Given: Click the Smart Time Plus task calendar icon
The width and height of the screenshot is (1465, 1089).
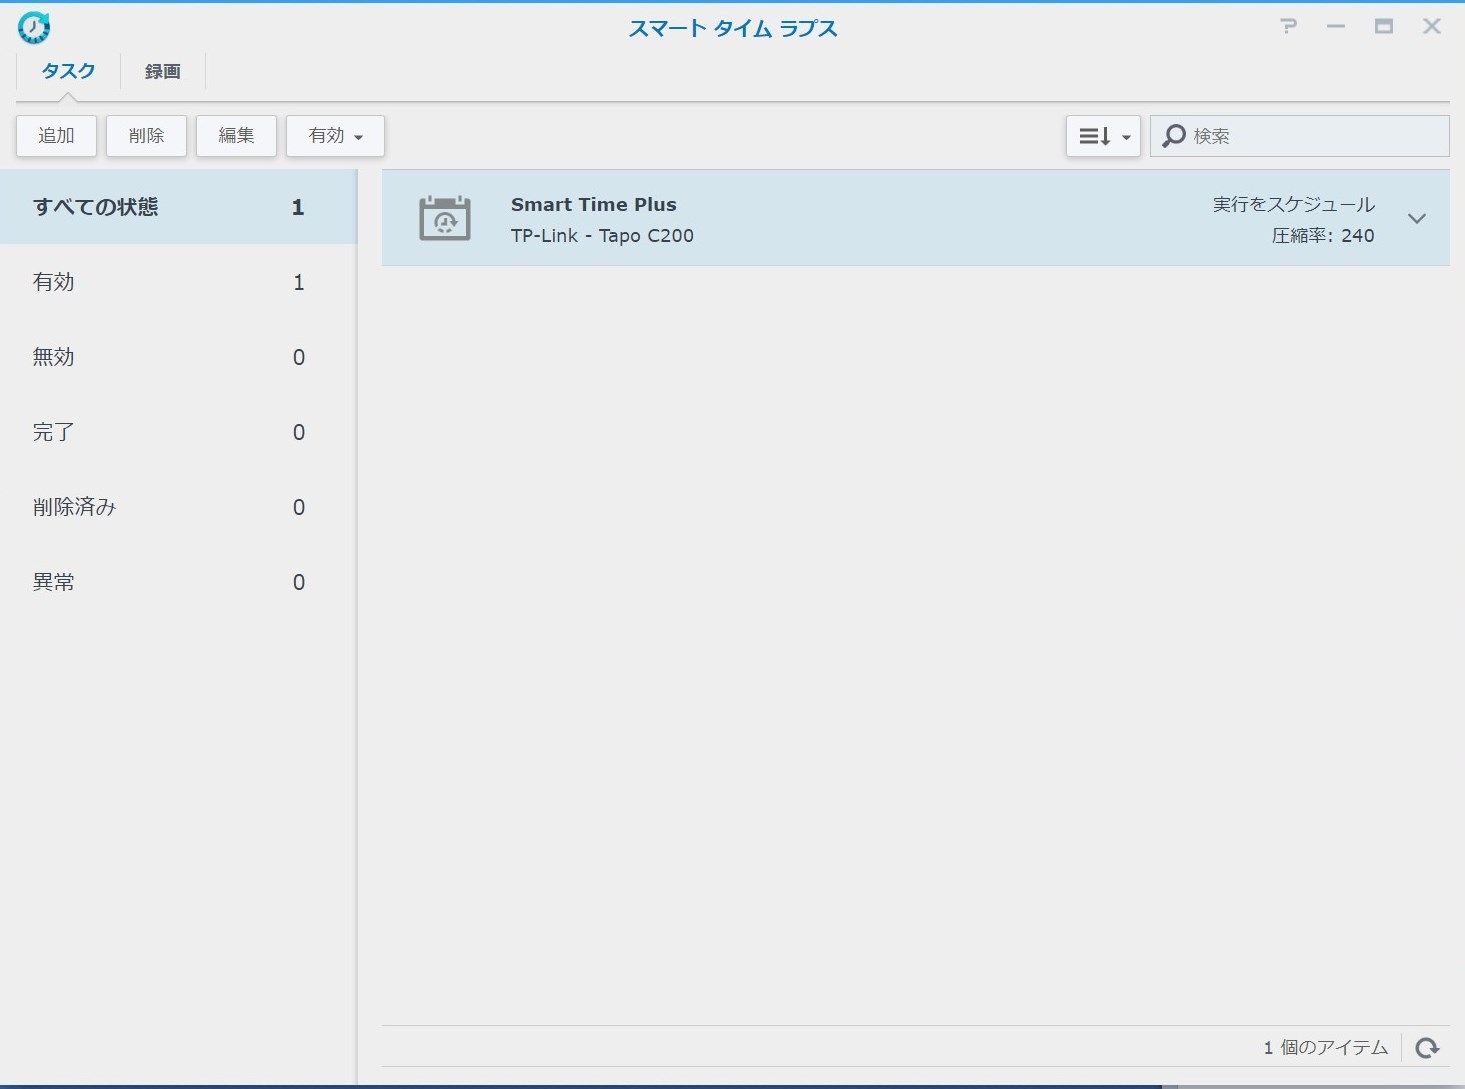Looking at the screenshot, I should click(445, 218).
